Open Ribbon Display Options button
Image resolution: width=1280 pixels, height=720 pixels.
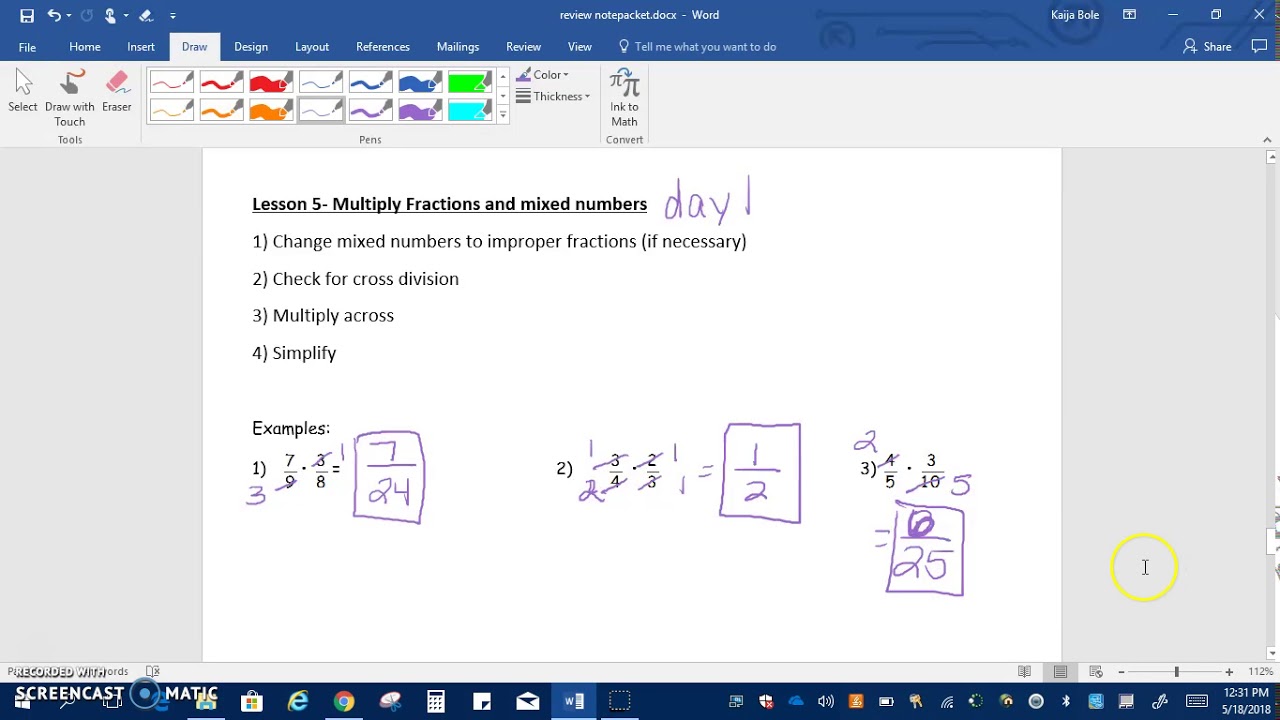[x=1129, y=15]
